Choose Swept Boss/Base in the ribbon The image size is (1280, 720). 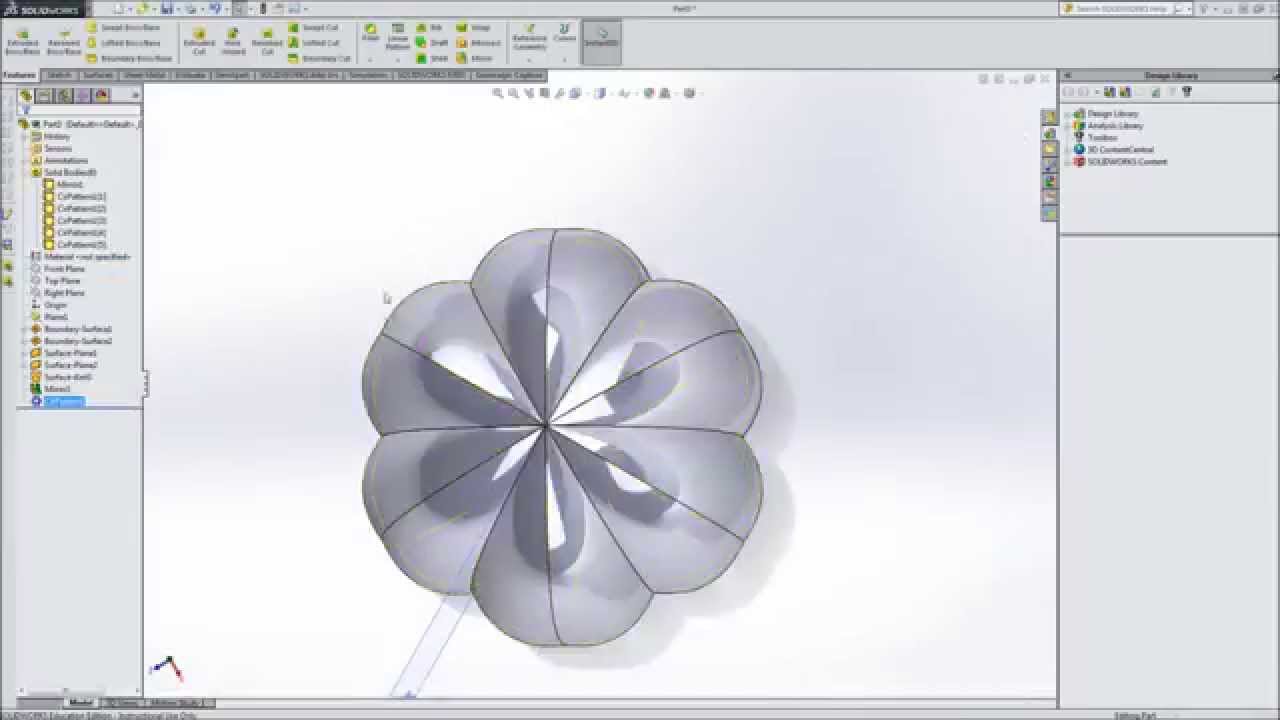click(x=124, y=28)
